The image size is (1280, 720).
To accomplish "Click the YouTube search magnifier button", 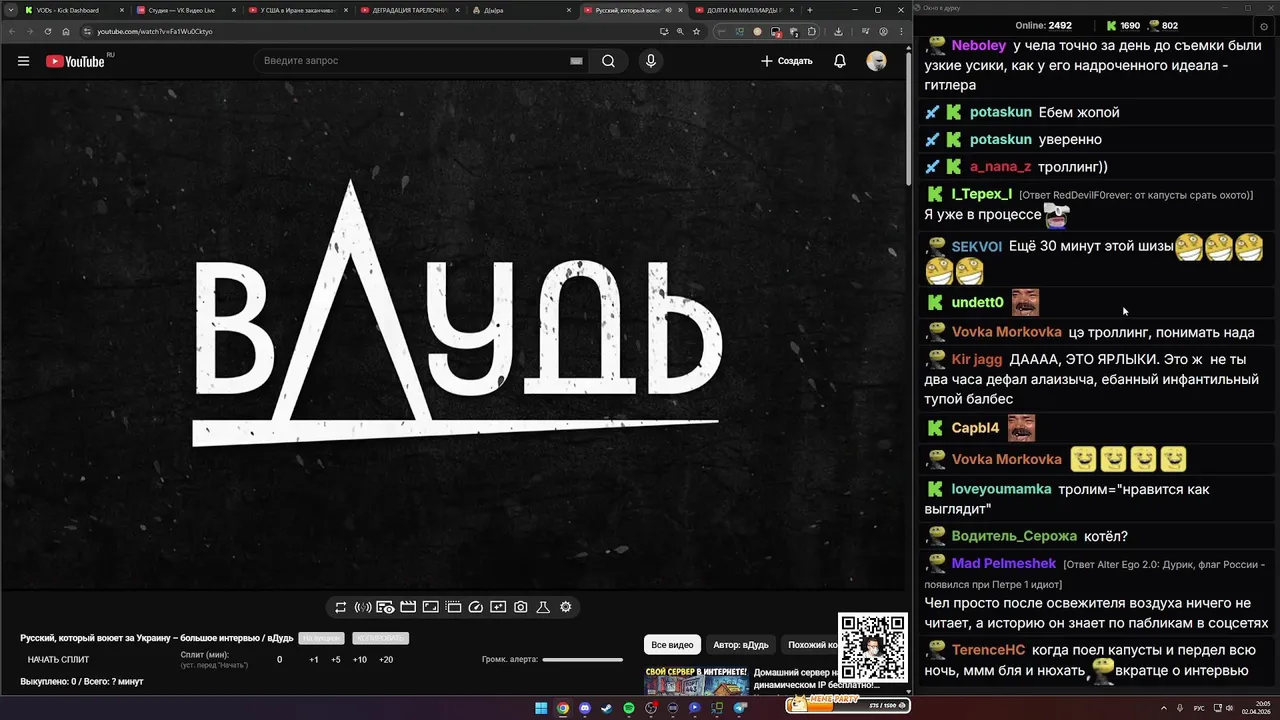I will 608,61.
